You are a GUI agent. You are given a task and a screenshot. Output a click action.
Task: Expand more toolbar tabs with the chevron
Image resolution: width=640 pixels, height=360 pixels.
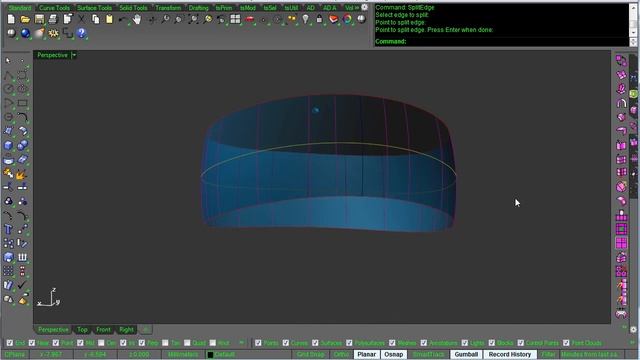point(357,7)
